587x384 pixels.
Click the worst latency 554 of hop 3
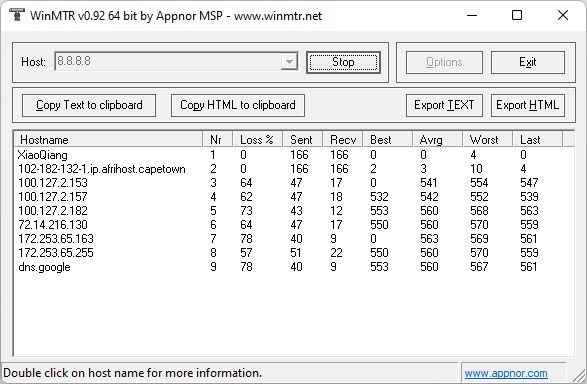479,183
